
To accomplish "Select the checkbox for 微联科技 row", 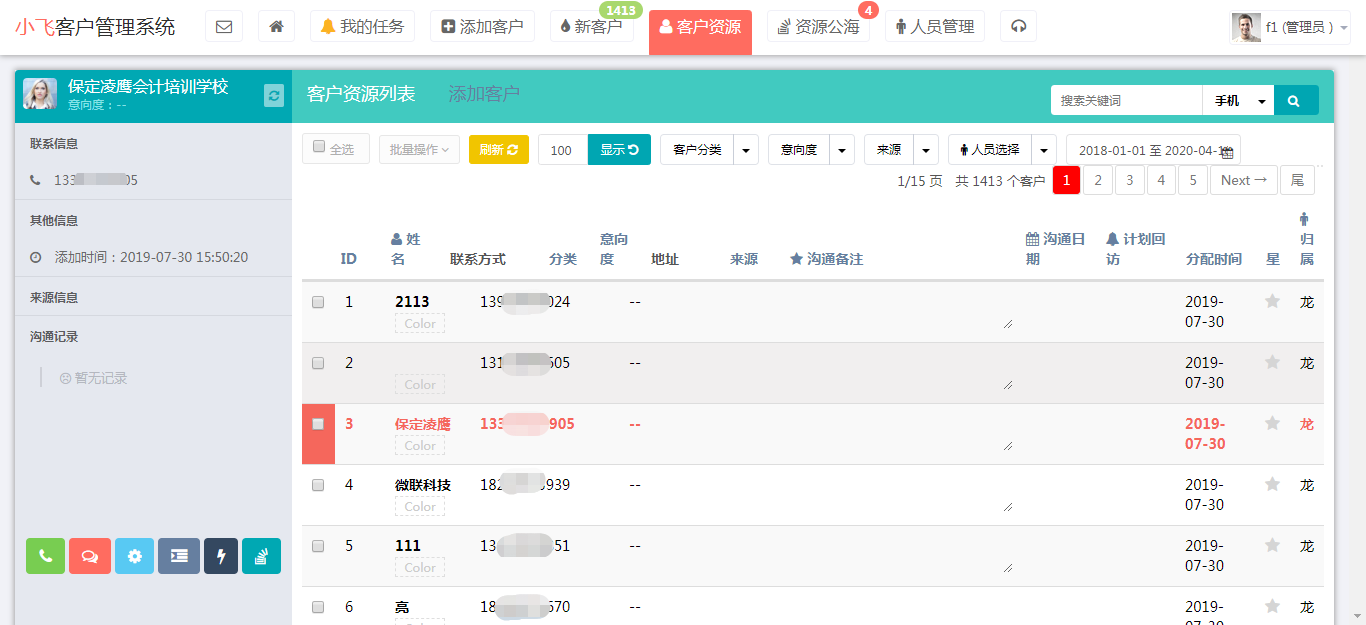I will [318, 485].
